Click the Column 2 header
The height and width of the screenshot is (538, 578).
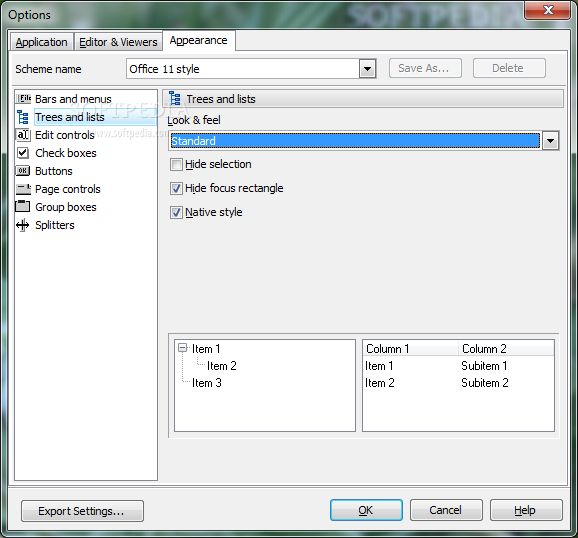pyautogui.click(x=506, y=348)
